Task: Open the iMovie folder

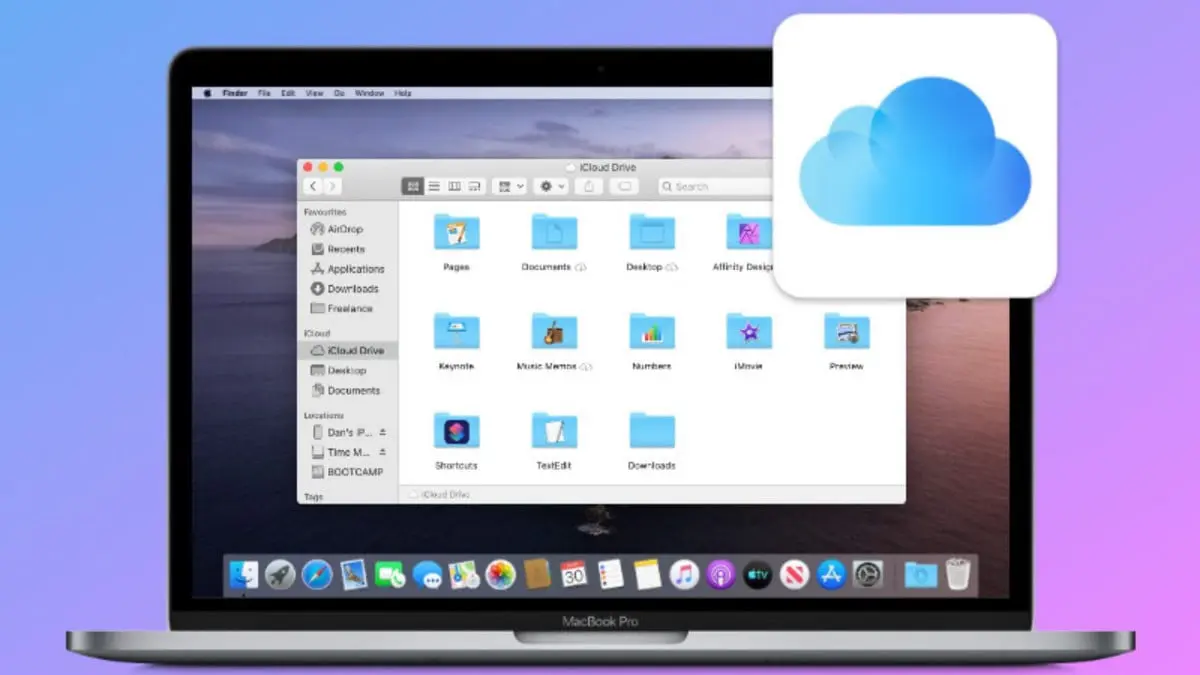Action: click(x=749, y=331)
